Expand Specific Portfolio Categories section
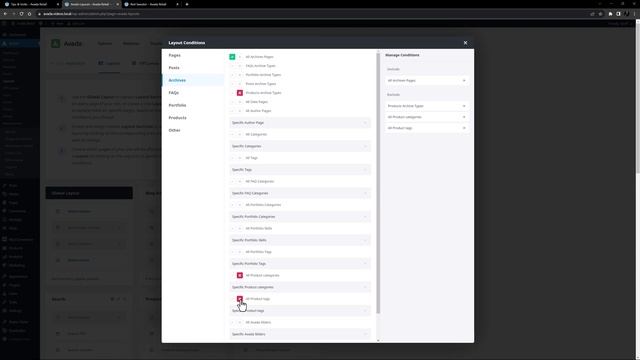 [x=300, y=217]
